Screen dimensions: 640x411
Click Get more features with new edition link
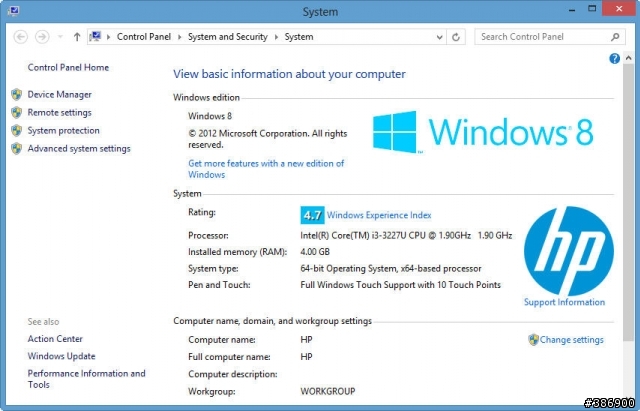pyautogui.click(x=266, y=169)
